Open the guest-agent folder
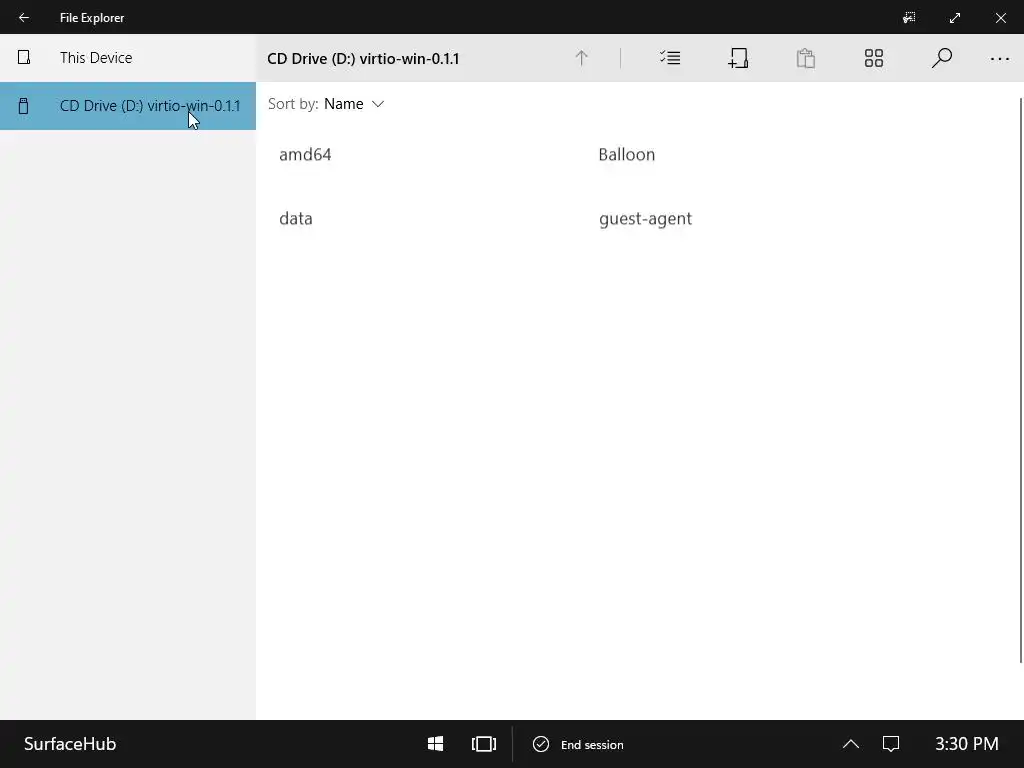This screenshot has width=1024, height=768. click(x=645, y=219)
